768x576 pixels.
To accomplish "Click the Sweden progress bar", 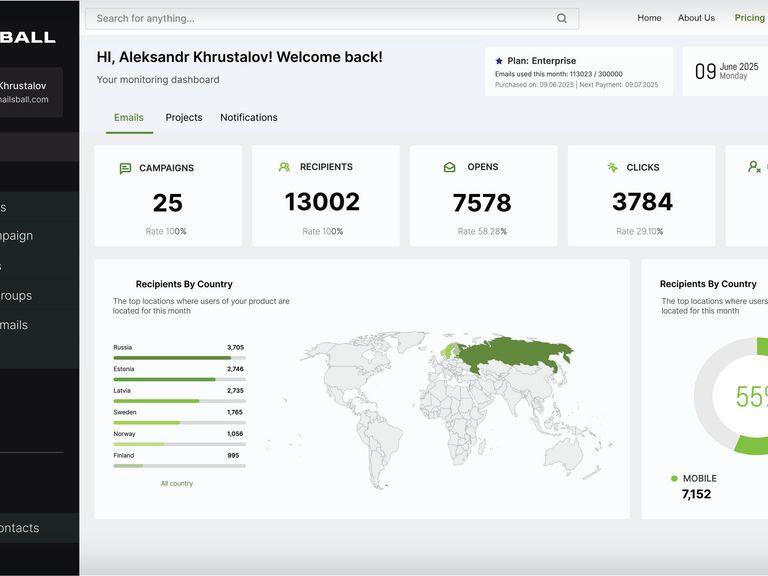I will pyautogui.click(x=179, y=423).
